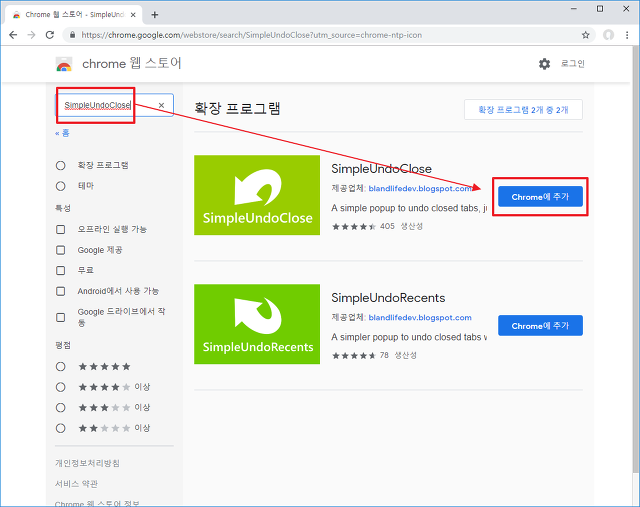Click the 확장 프로그램 2개 중 2개 button
The height and width of the screenshot is (507, 640).
click(x=523, y=110)
